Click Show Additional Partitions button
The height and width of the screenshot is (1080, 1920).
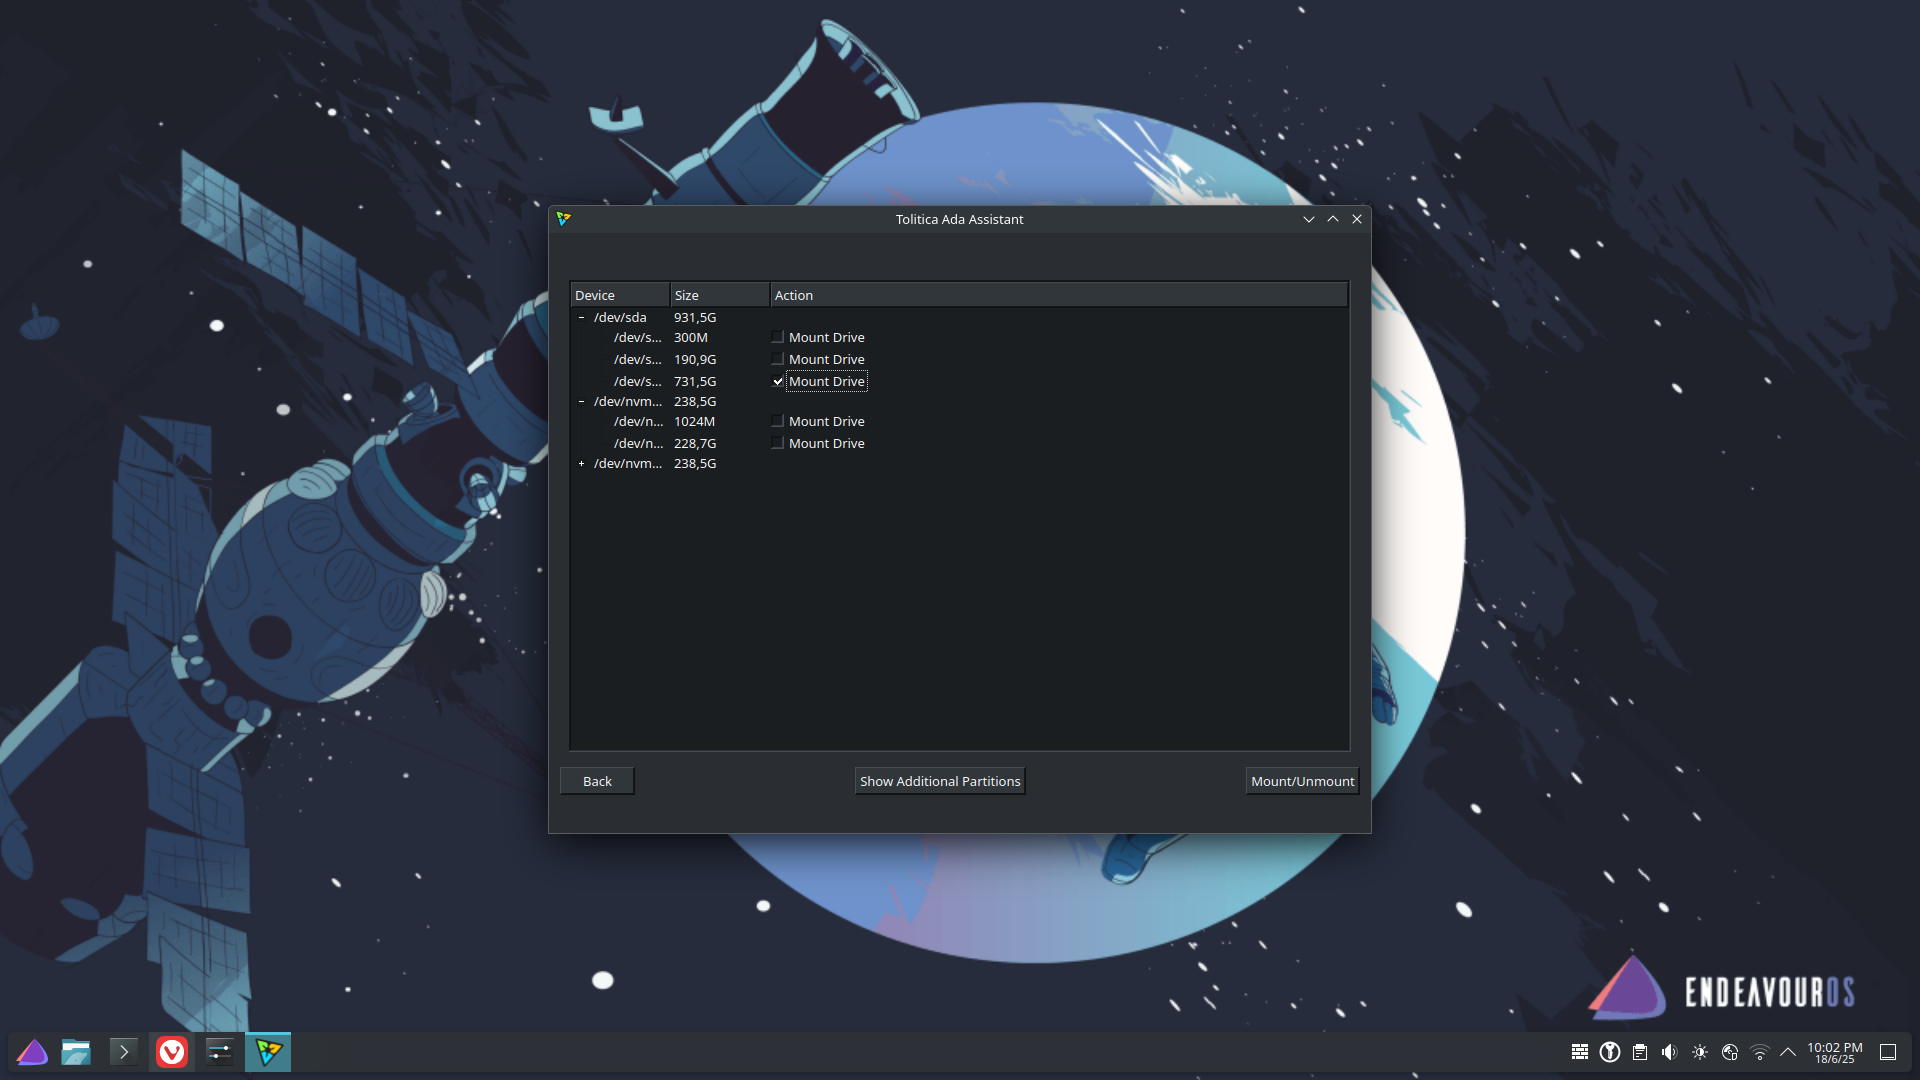coord(940,781)
